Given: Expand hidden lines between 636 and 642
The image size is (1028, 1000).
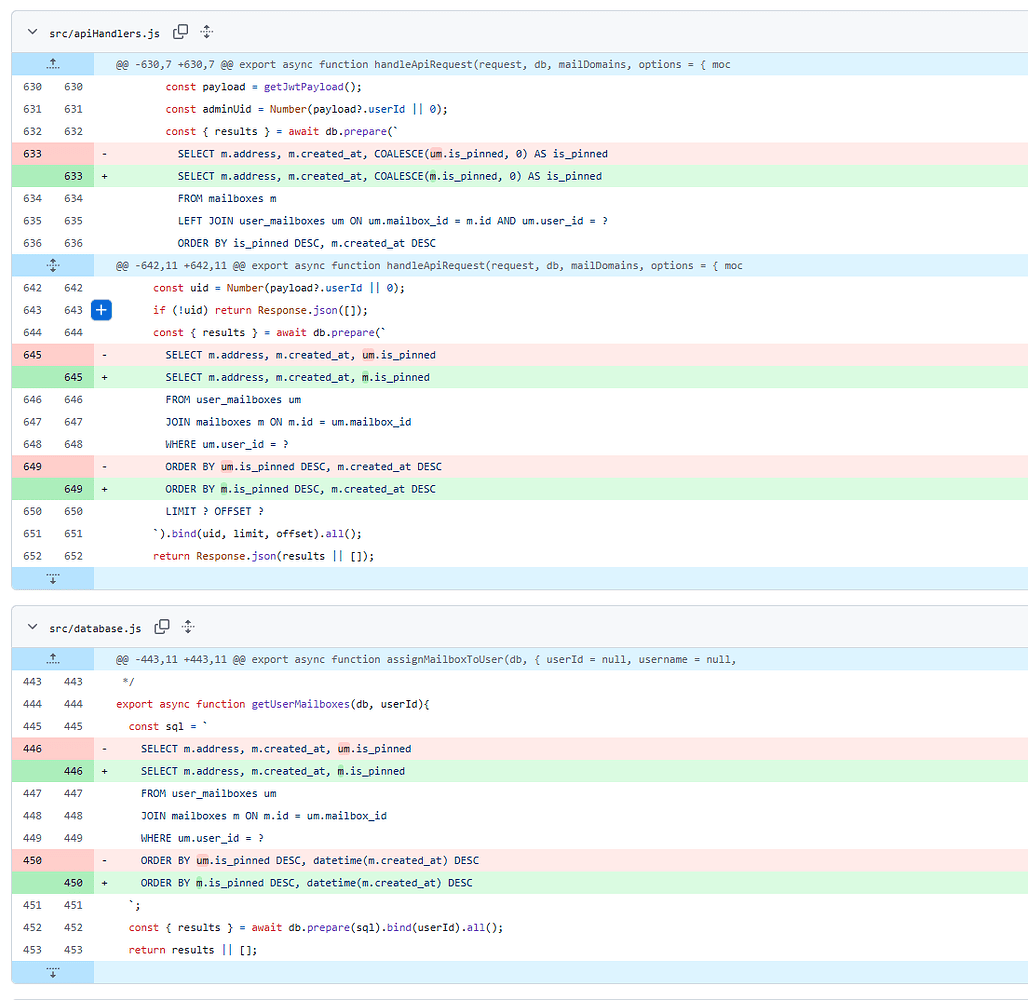Looking at the screenshot, I should click(x=53, y=266).
